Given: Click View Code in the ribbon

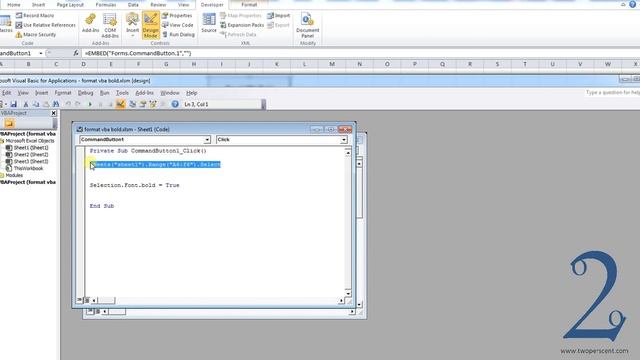Looking at the screenshot, I should [x=178, y=25].
